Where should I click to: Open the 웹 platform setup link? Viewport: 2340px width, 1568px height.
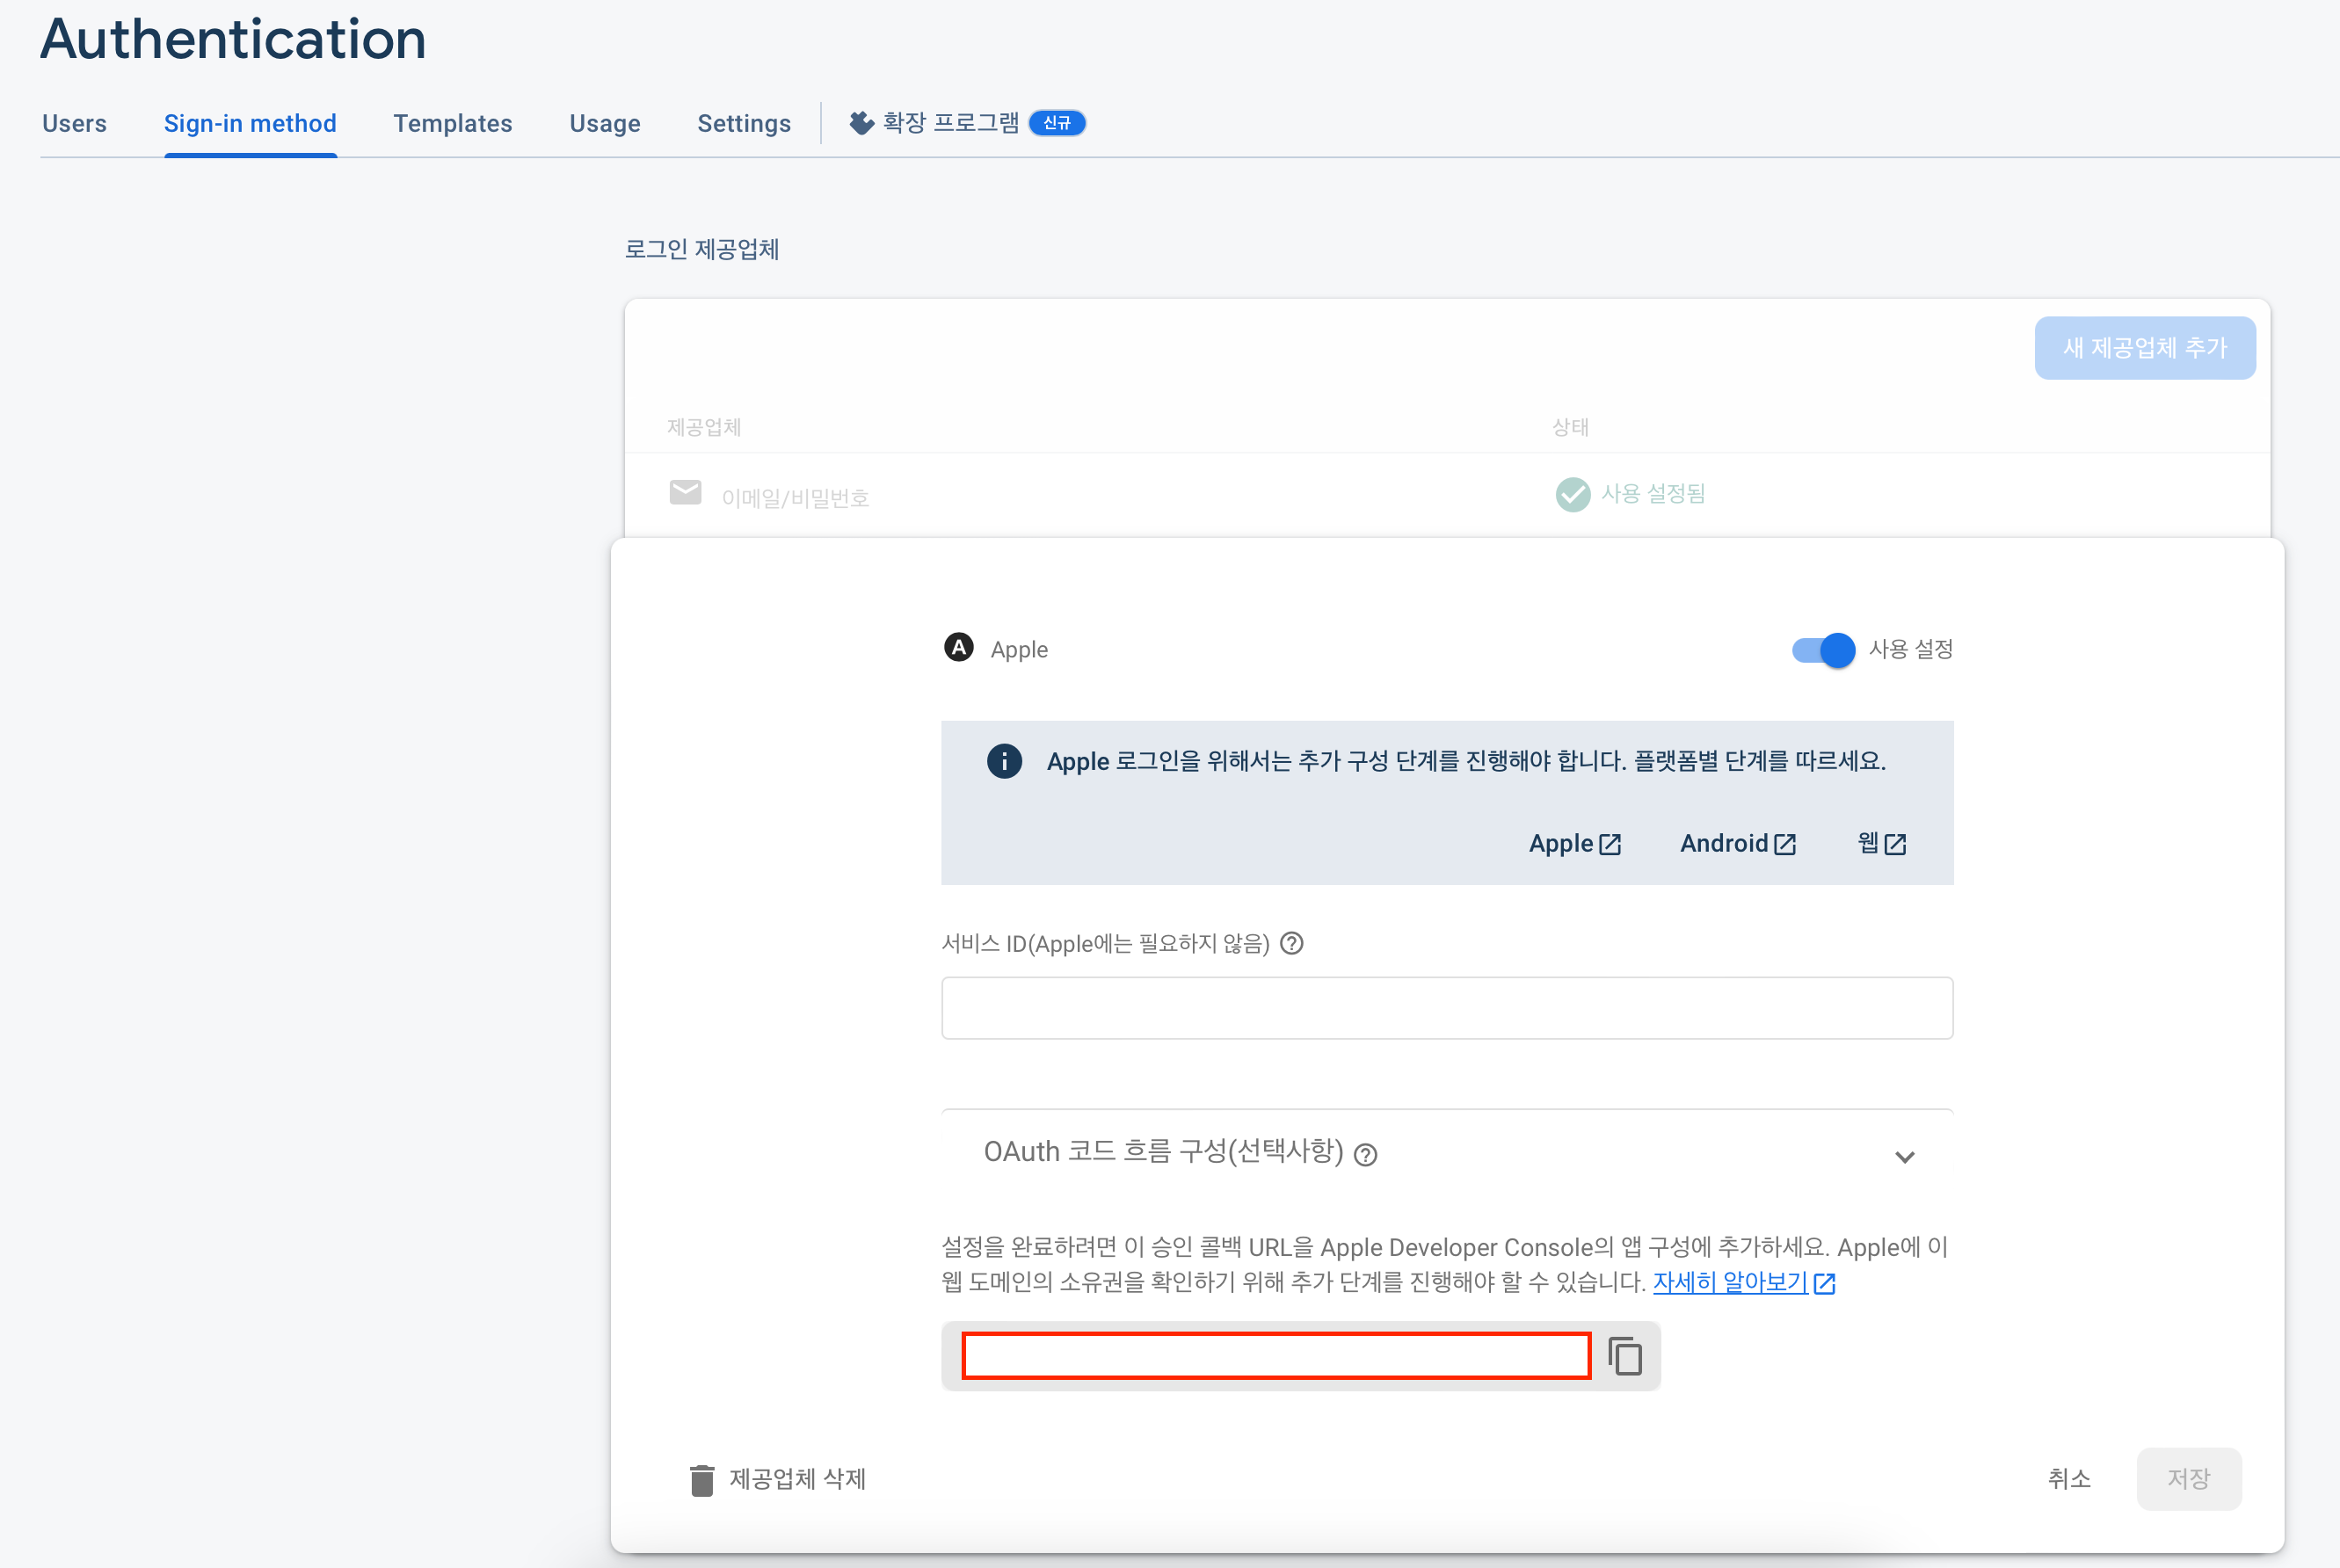[x=1882, y=843]
